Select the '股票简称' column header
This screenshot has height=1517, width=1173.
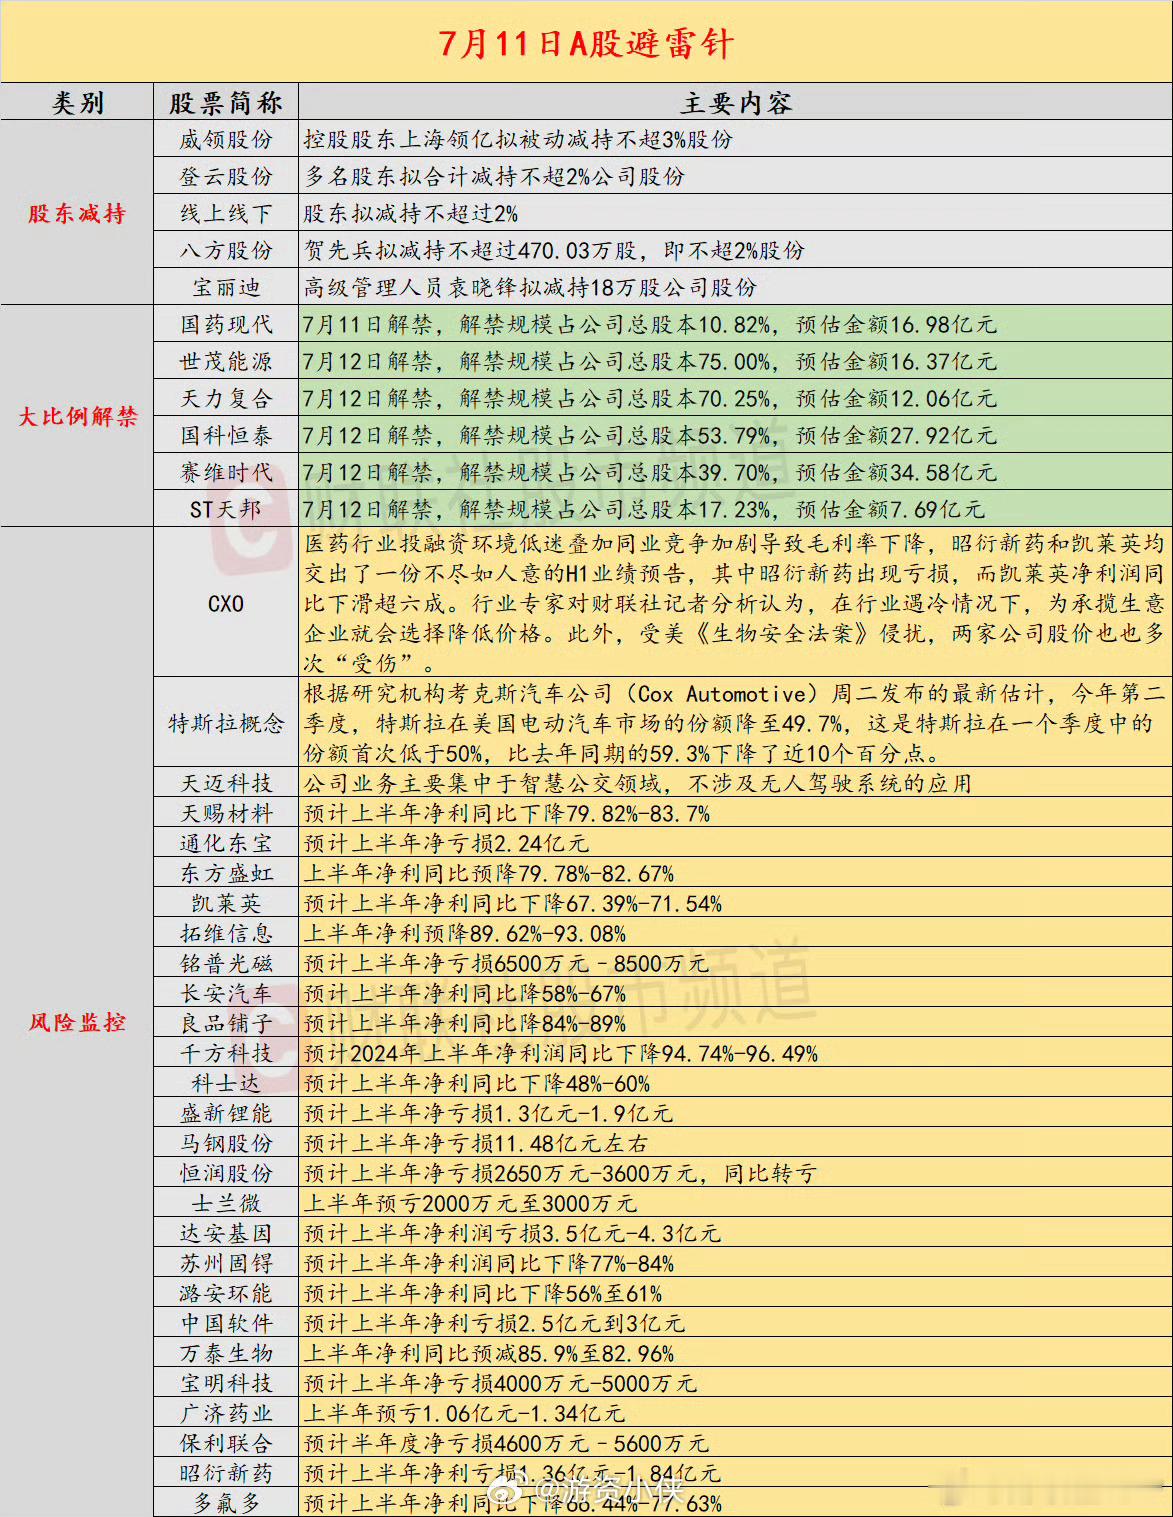pyautogui.click(x=226, y=103)
